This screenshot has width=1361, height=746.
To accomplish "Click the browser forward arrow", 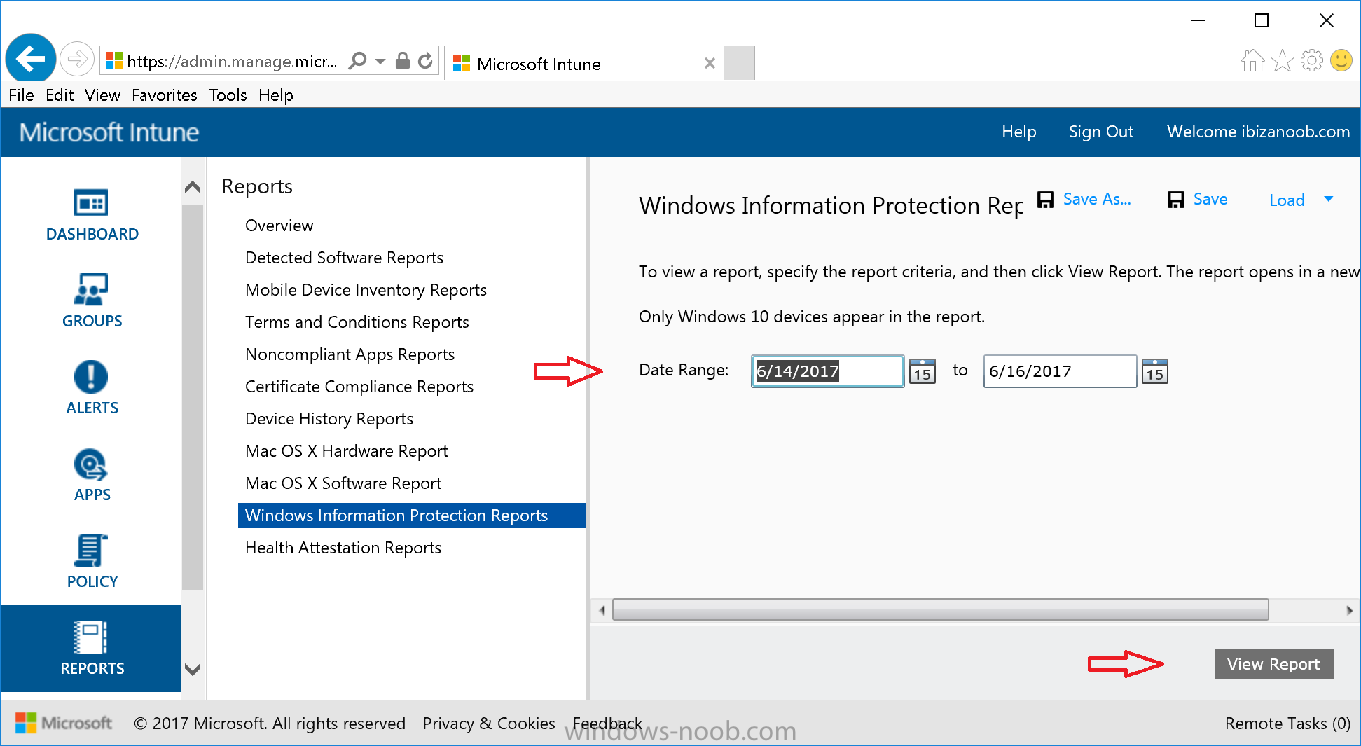I will [x=77, y=60].
